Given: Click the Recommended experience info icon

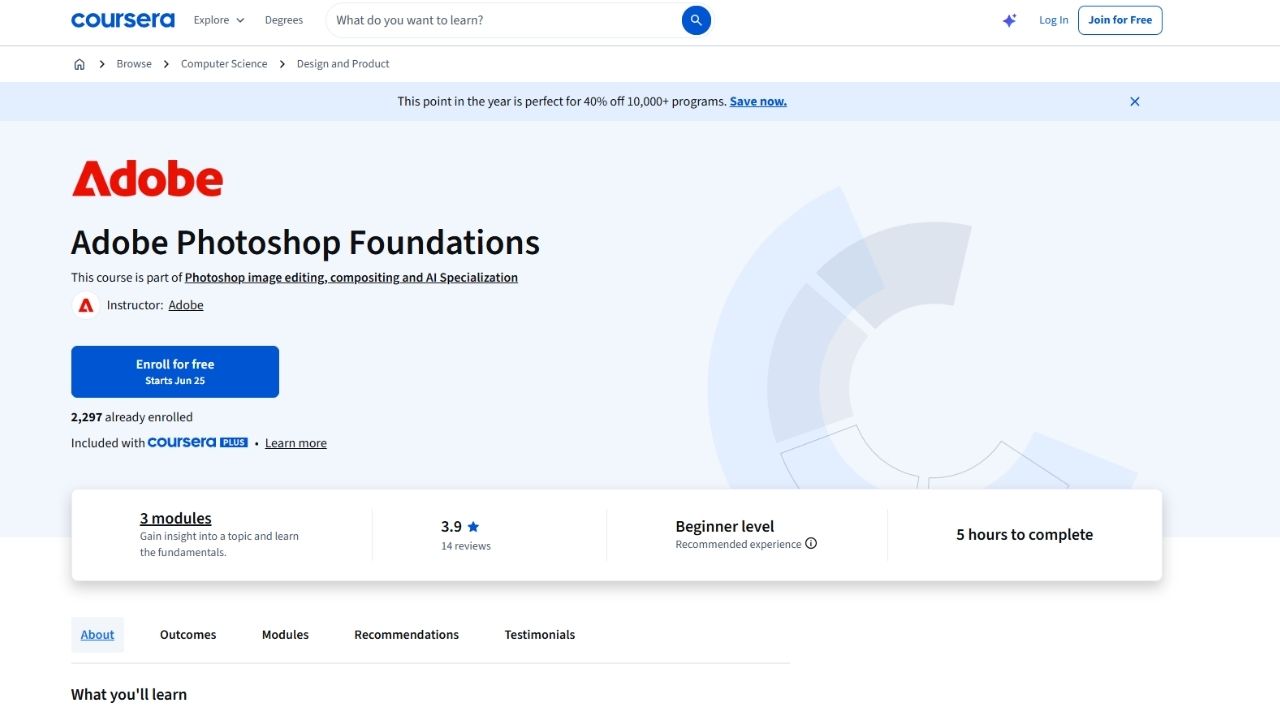Looking at the screenshot, I should pos(811,544).
